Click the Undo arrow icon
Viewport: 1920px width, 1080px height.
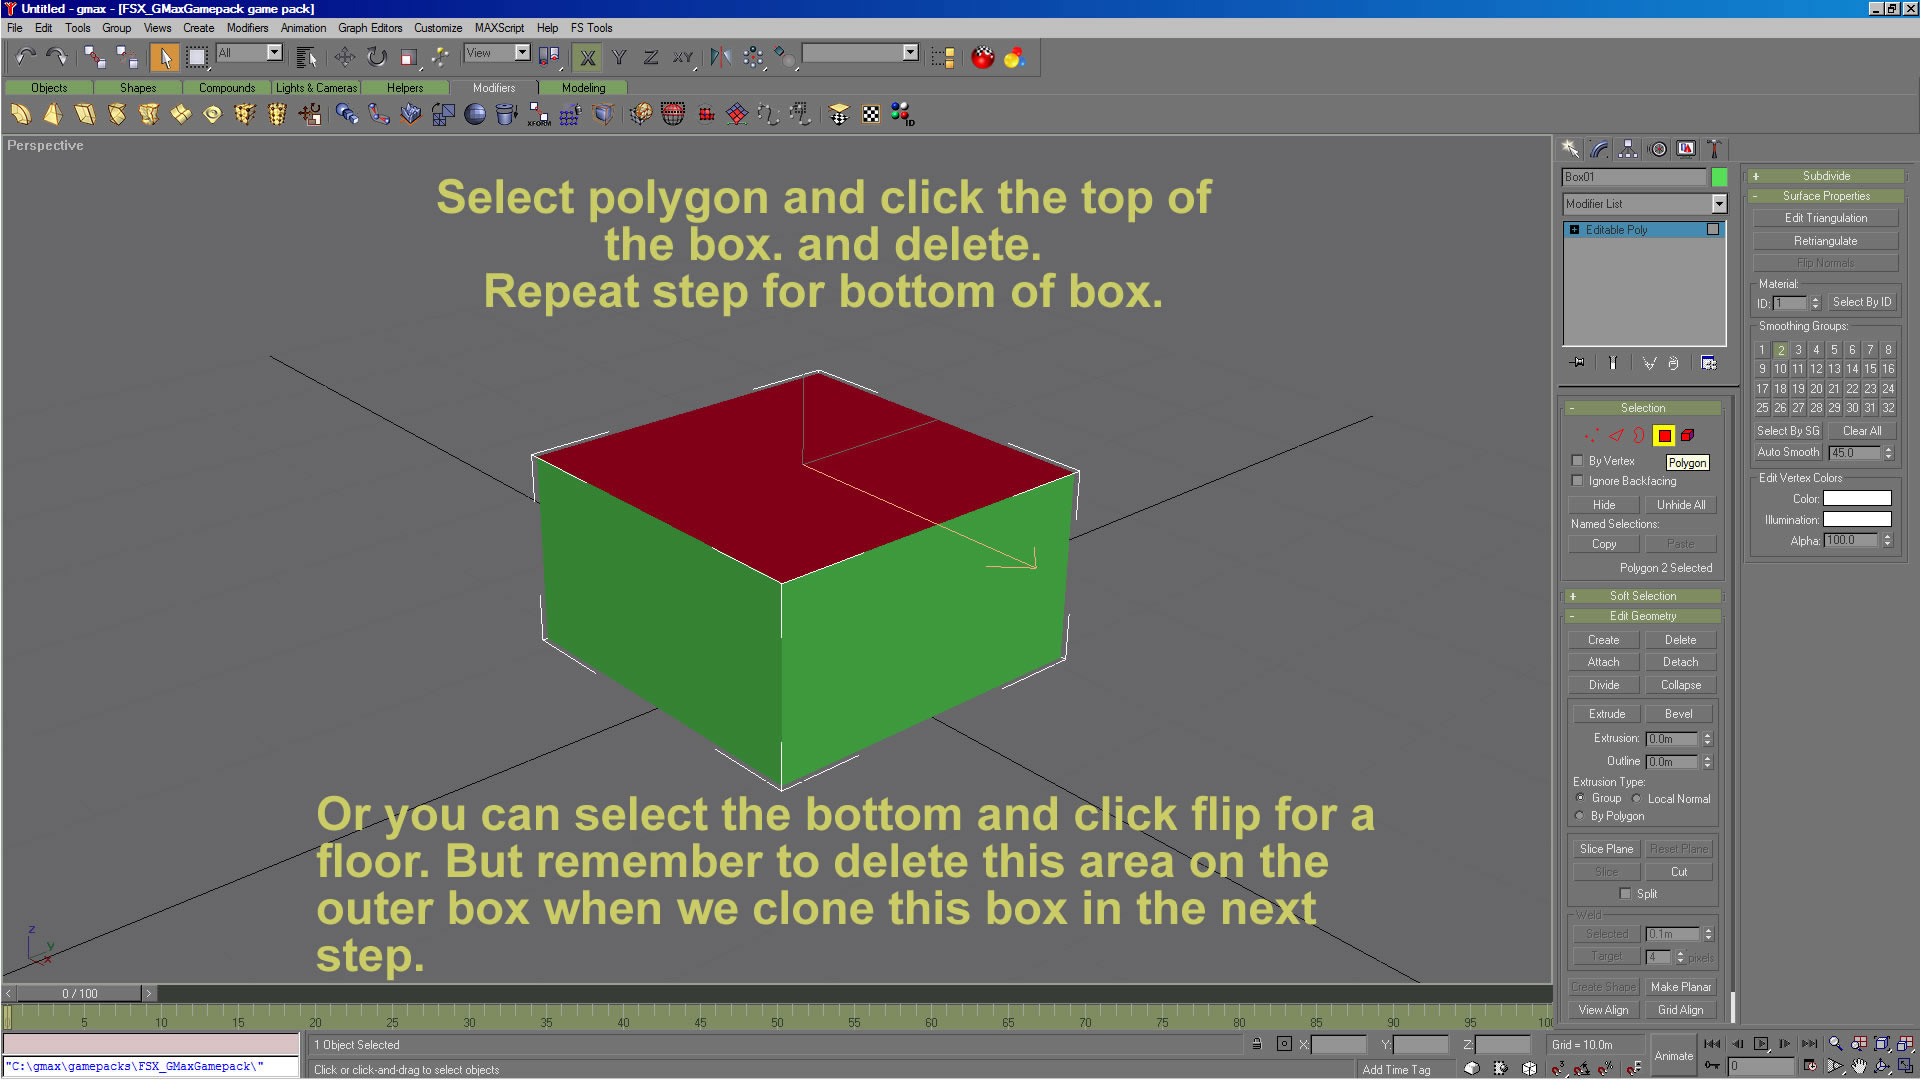click(26, 57)
